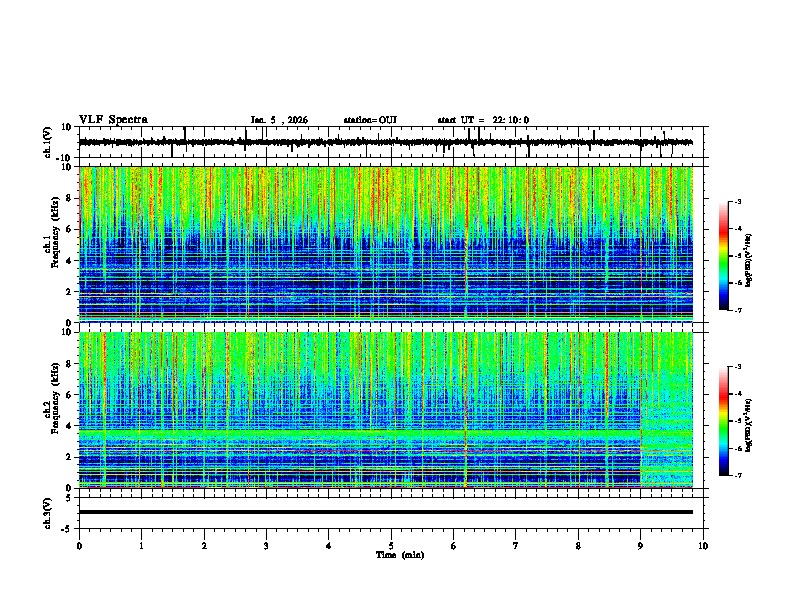This screenshot has height=612, width=792.
Task: Click the "-7" tick on ch.2 color bar
Action: 737,475
